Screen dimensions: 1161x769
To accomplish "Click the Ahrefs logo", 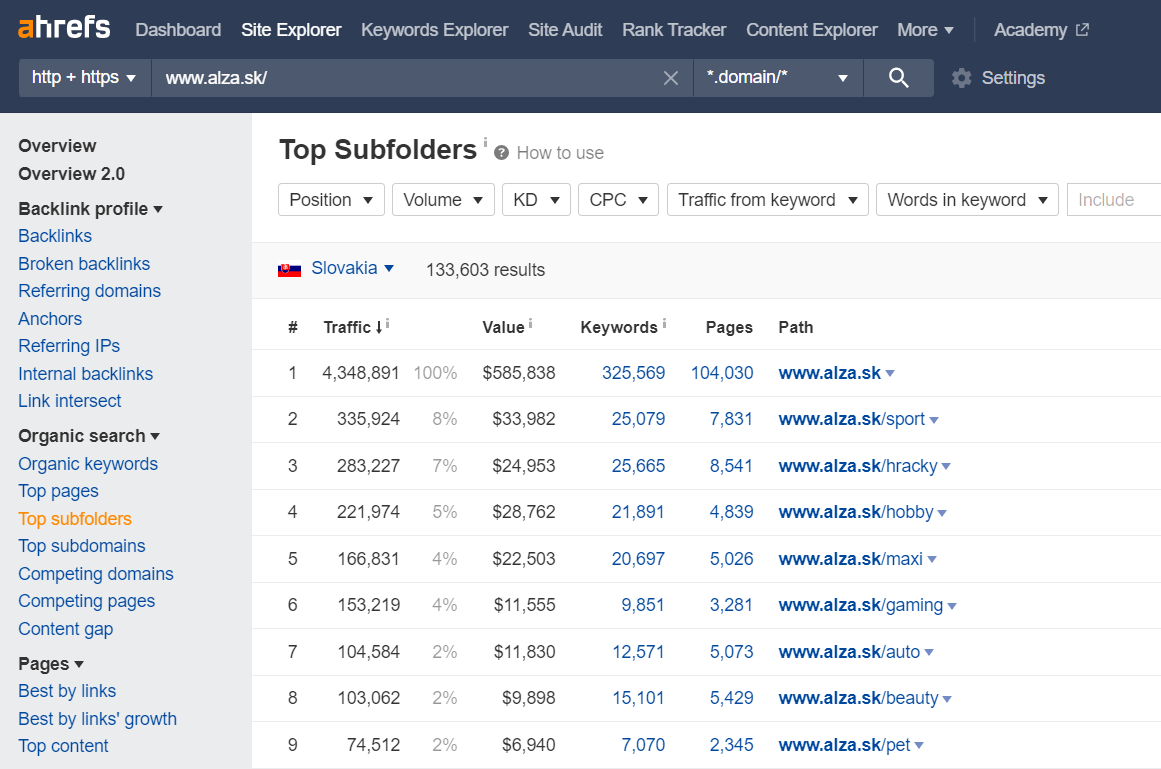I will (x=64, y=28).
